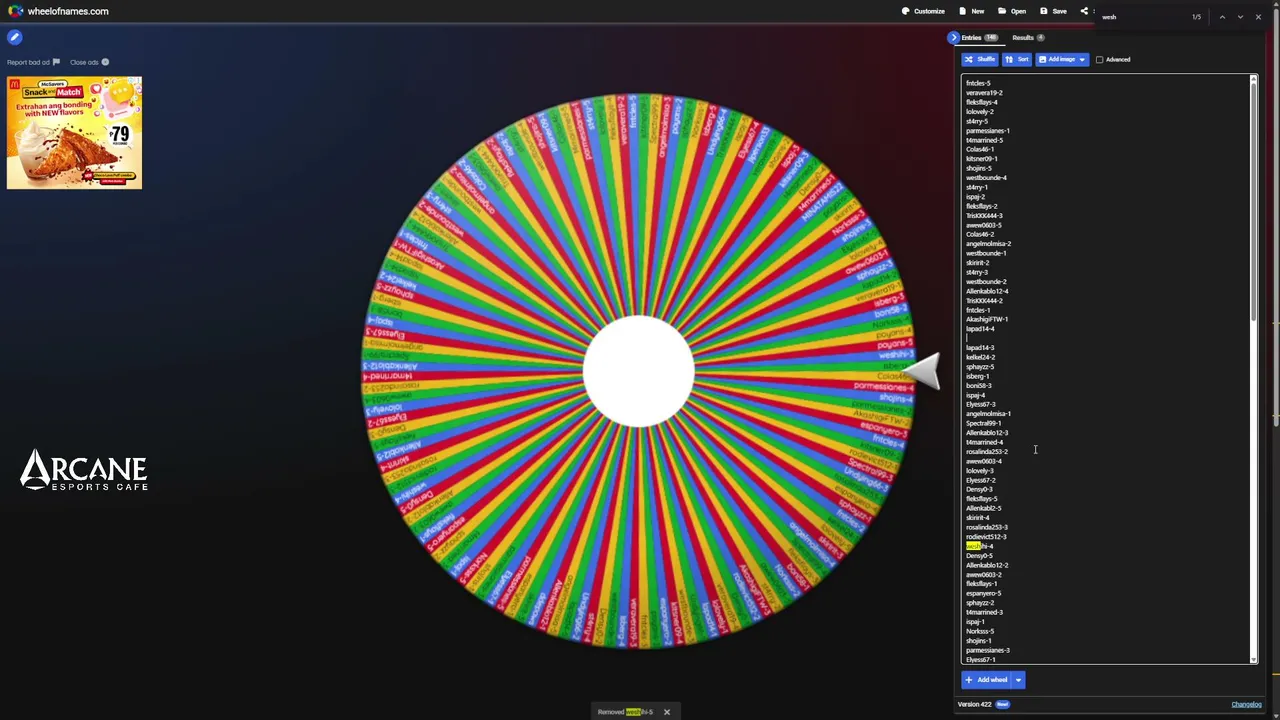This screenshot has height=720, width=1280.
Task: Close the find-in-page bar
Action: click(1258, 17)
